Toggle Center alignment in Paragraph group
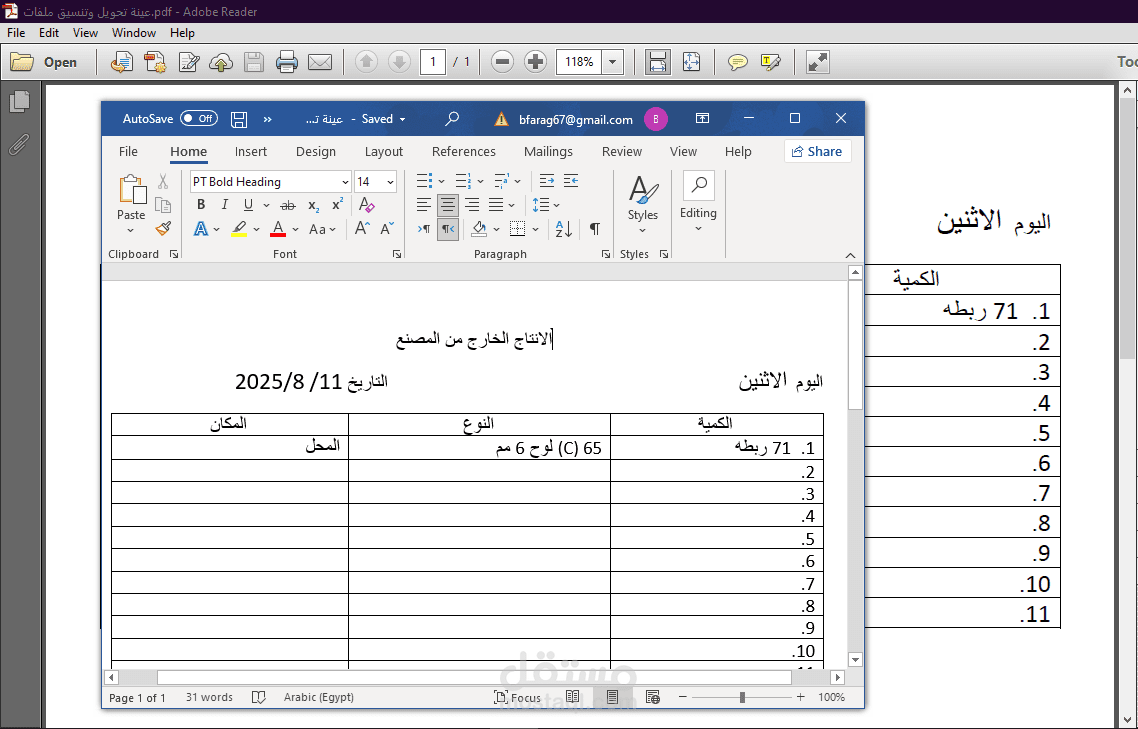1138x729 pixels. [448, 205]
